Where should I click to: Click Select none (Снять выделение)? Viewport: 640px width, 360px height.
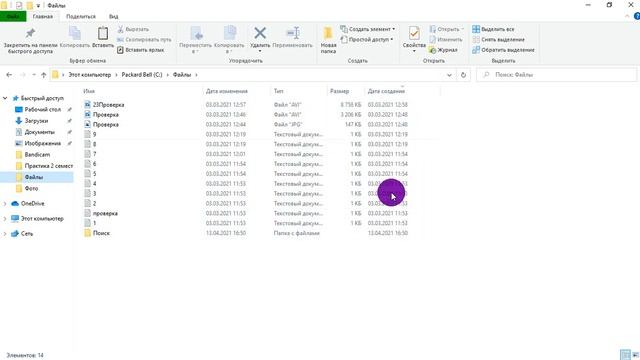point(498,40)
